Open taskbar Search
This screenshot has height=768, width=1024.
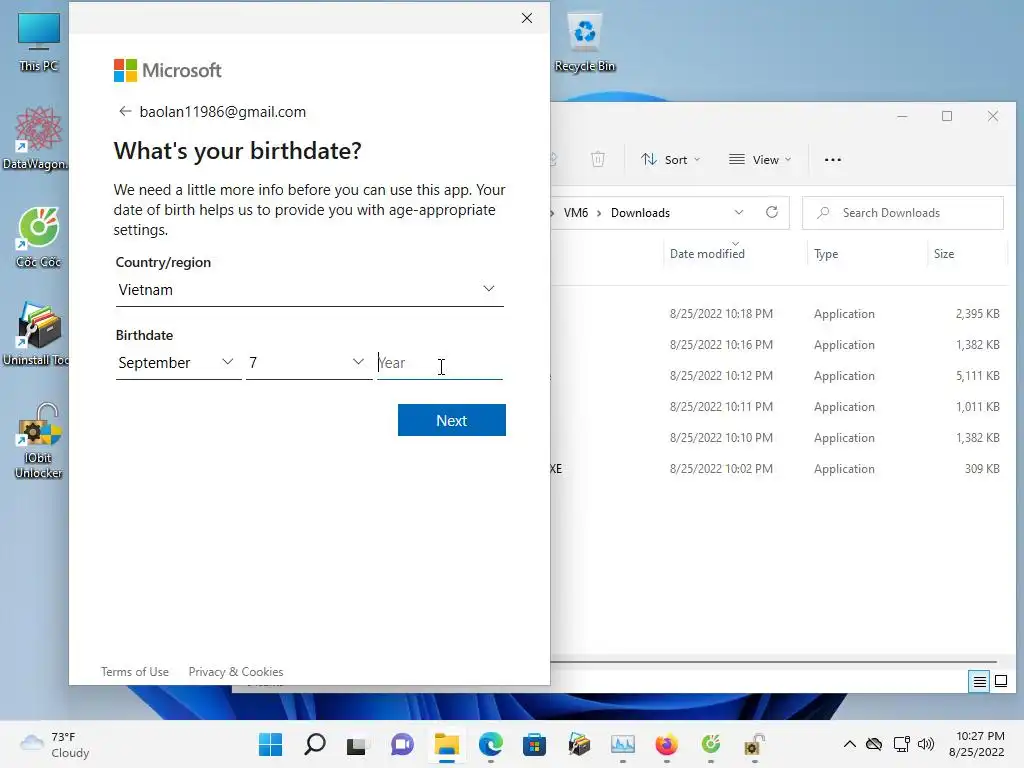(315, 744)
